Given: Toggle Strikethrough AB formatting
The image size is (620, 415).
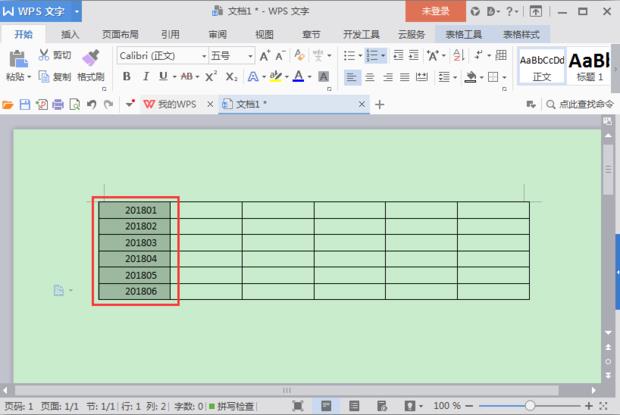Looking at the screenshot, I should (x=187, y=76).
